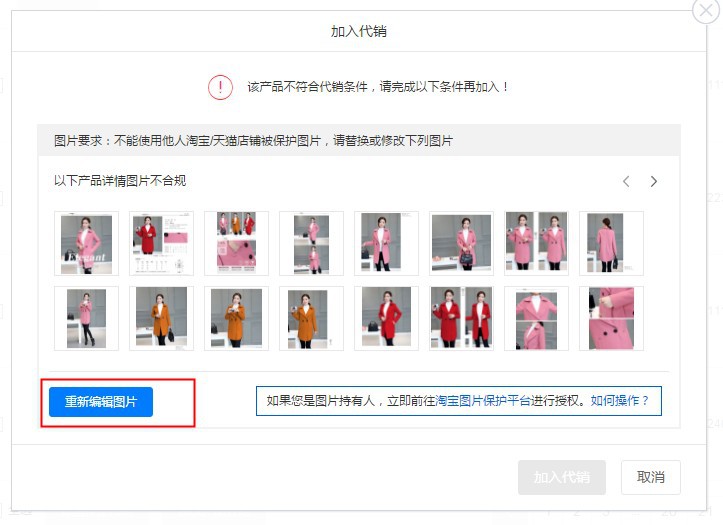Select first thumbnail with Elegant text overlay
The height and width of the screenshot is (525, 723).
86,243
